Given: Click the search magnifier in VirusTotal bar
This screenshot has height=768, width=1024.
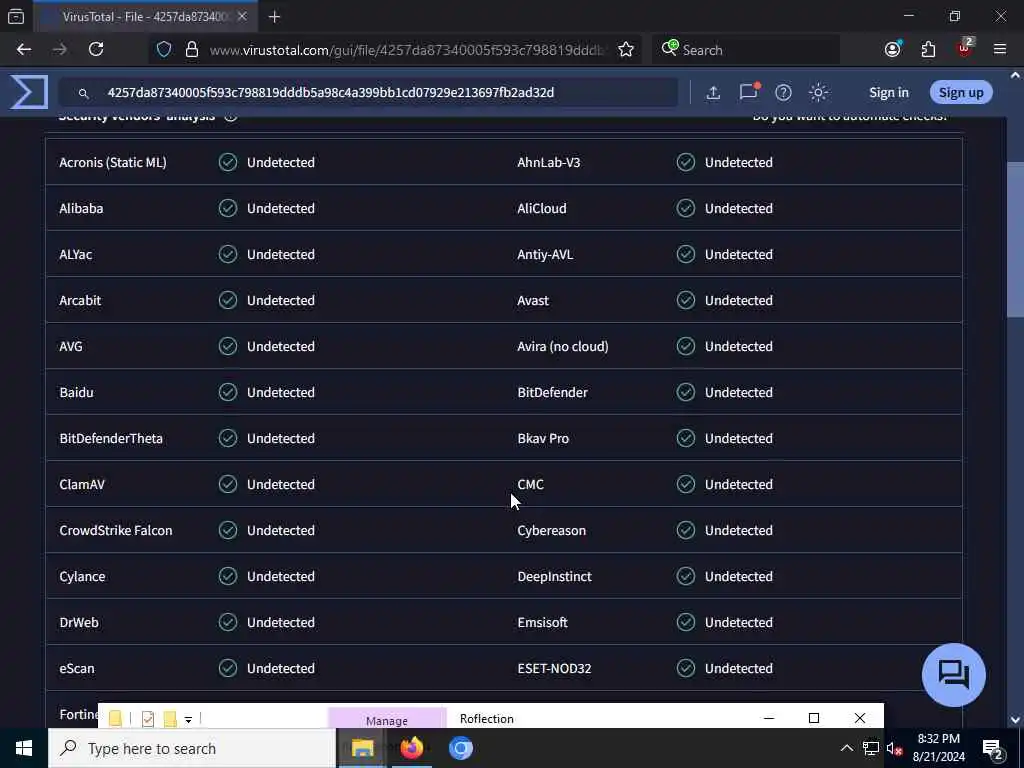Looking at the screenshot, I should (x=84, y=93).
